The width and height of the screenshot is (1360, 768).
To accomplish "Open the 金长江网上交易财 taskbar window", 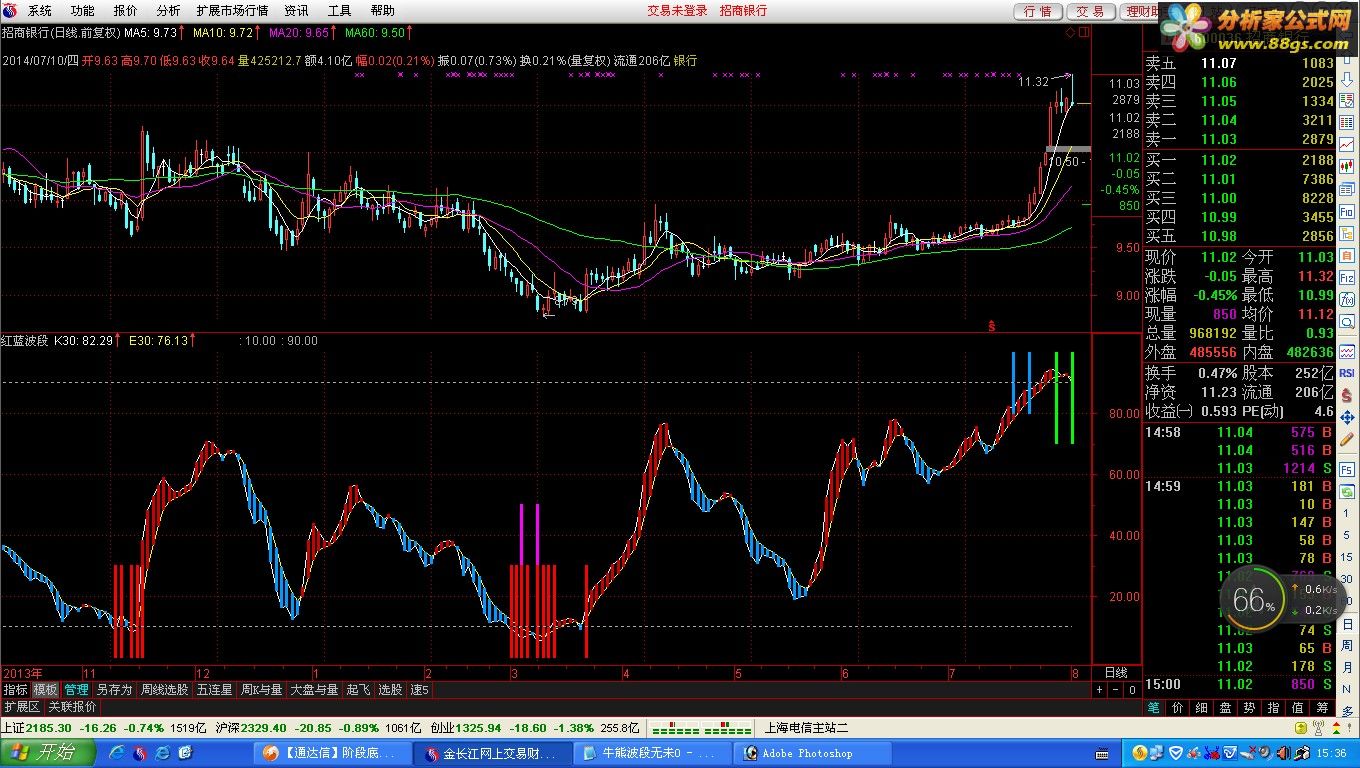I will [x=491, y=753].
